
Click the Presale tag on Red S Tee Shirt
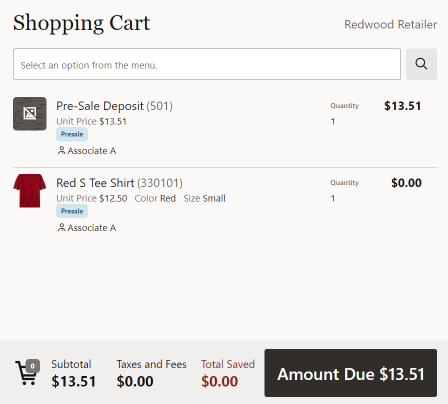coord(72,211)
